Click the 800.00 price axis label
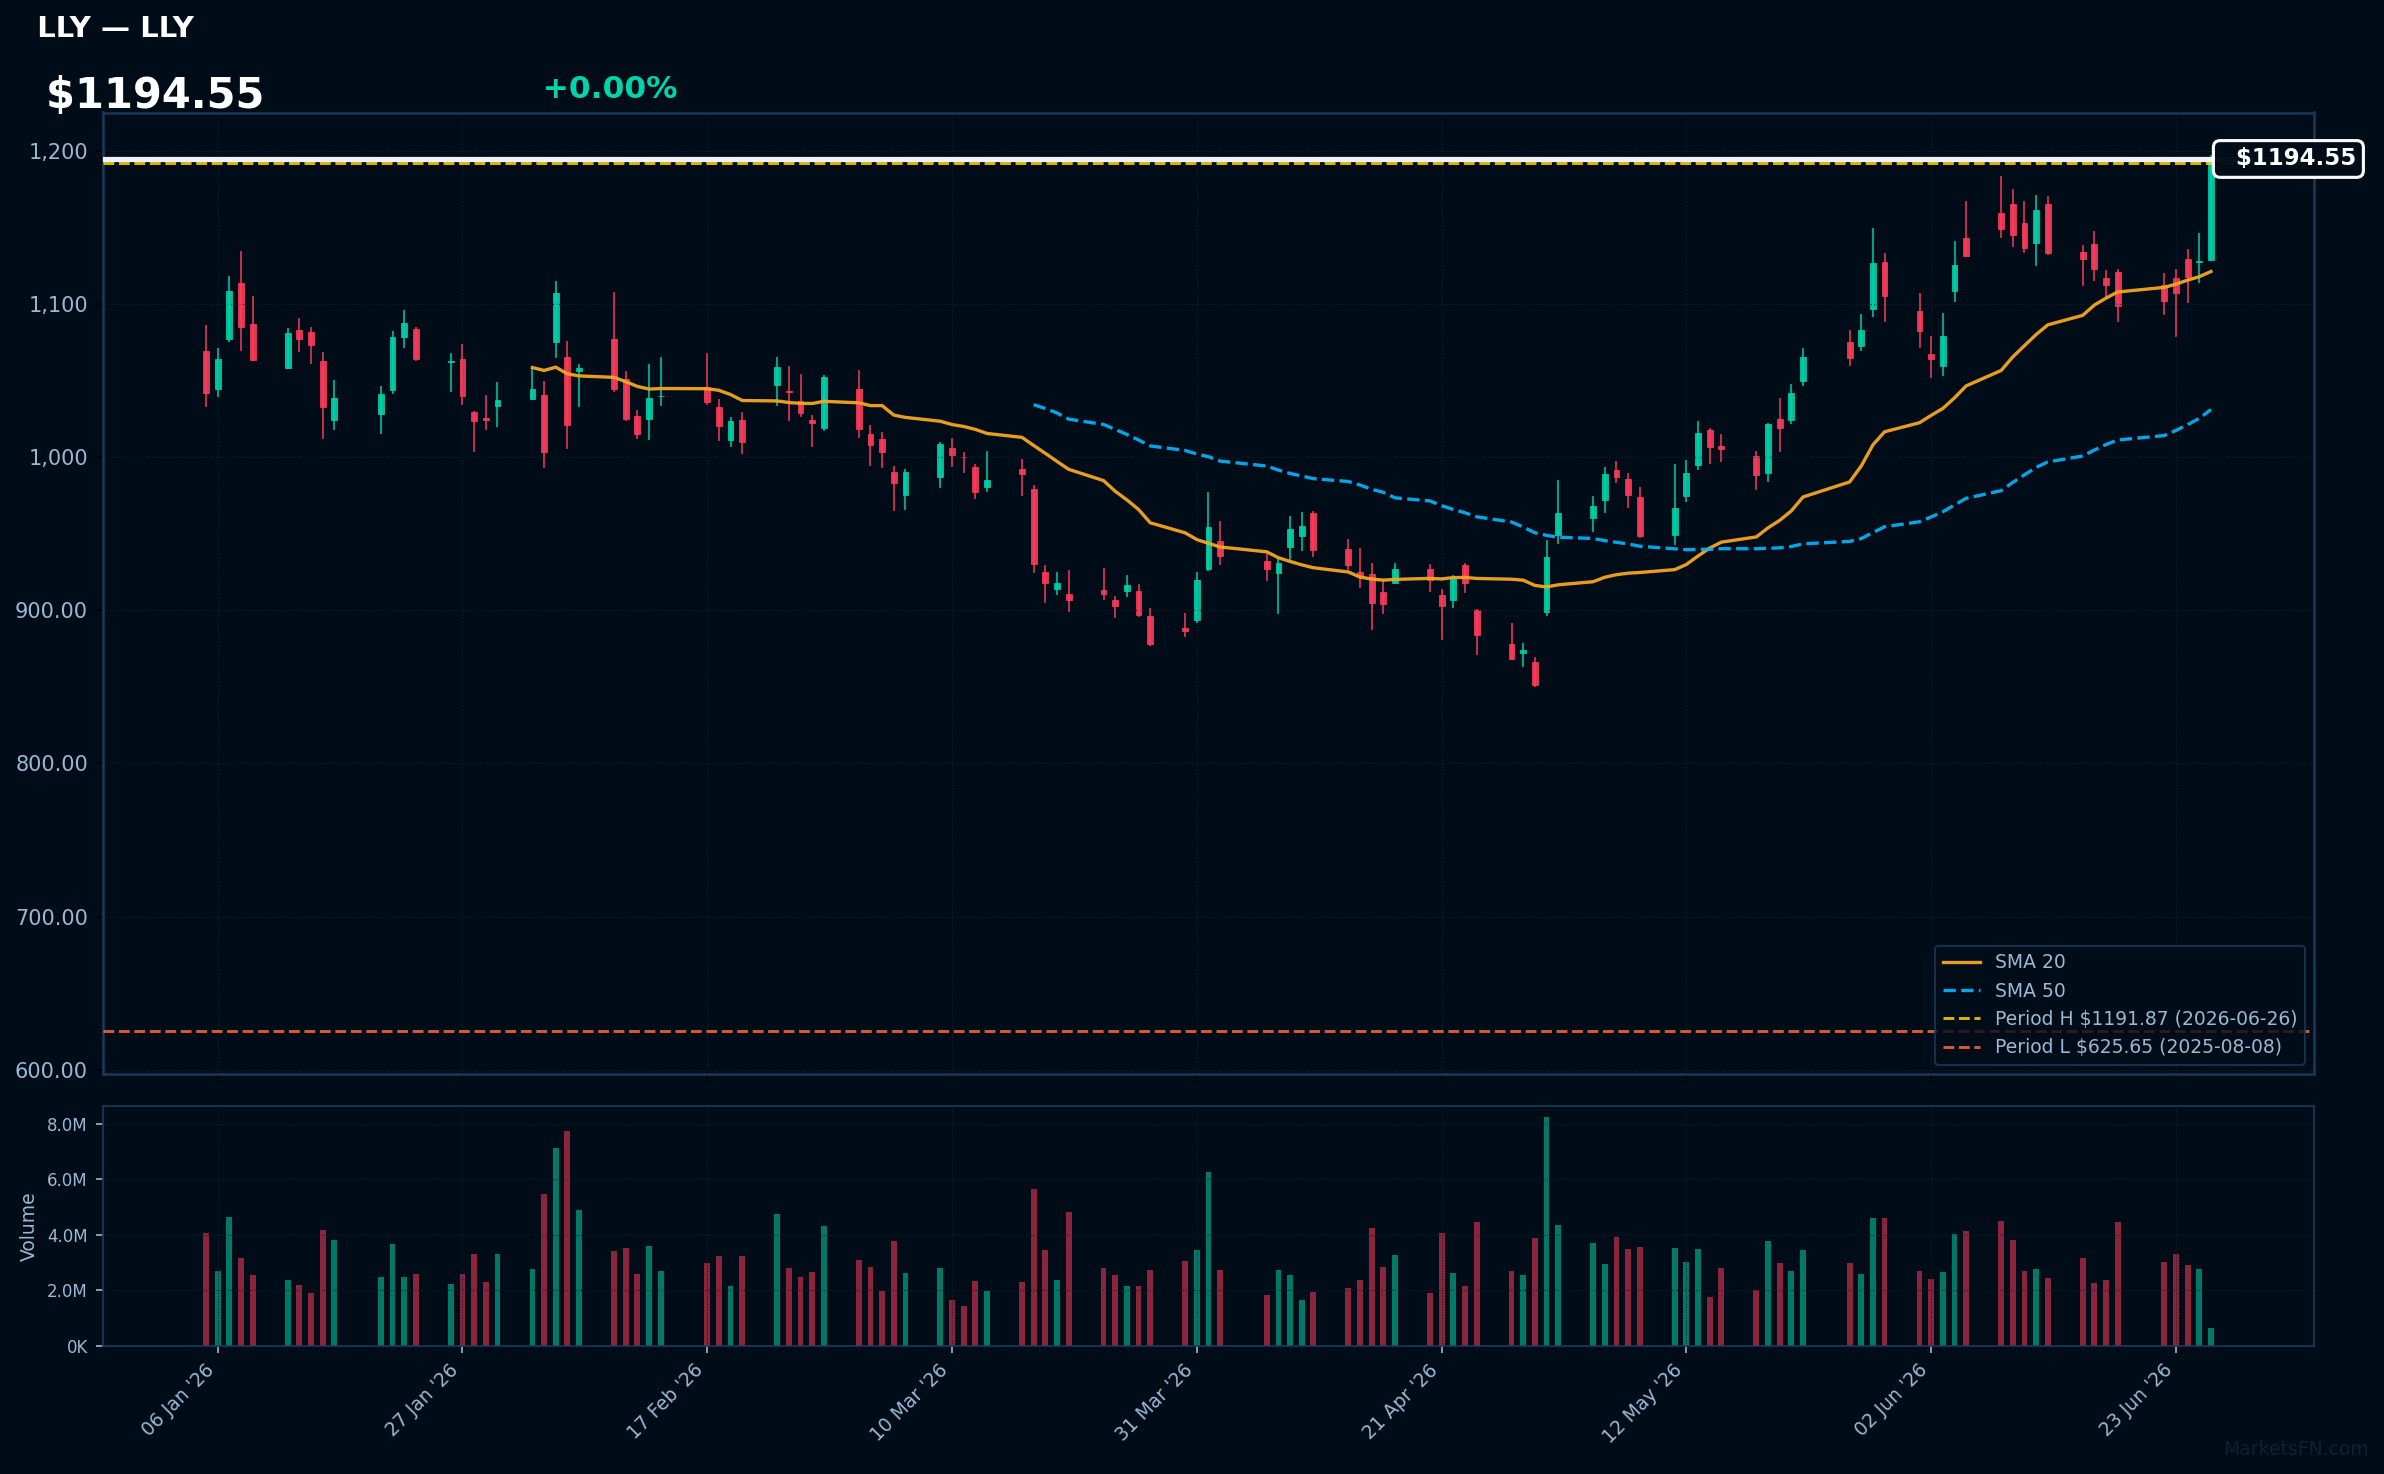Image resolution: width=2384 pixels, height=1474 pixels. point(52,764)
